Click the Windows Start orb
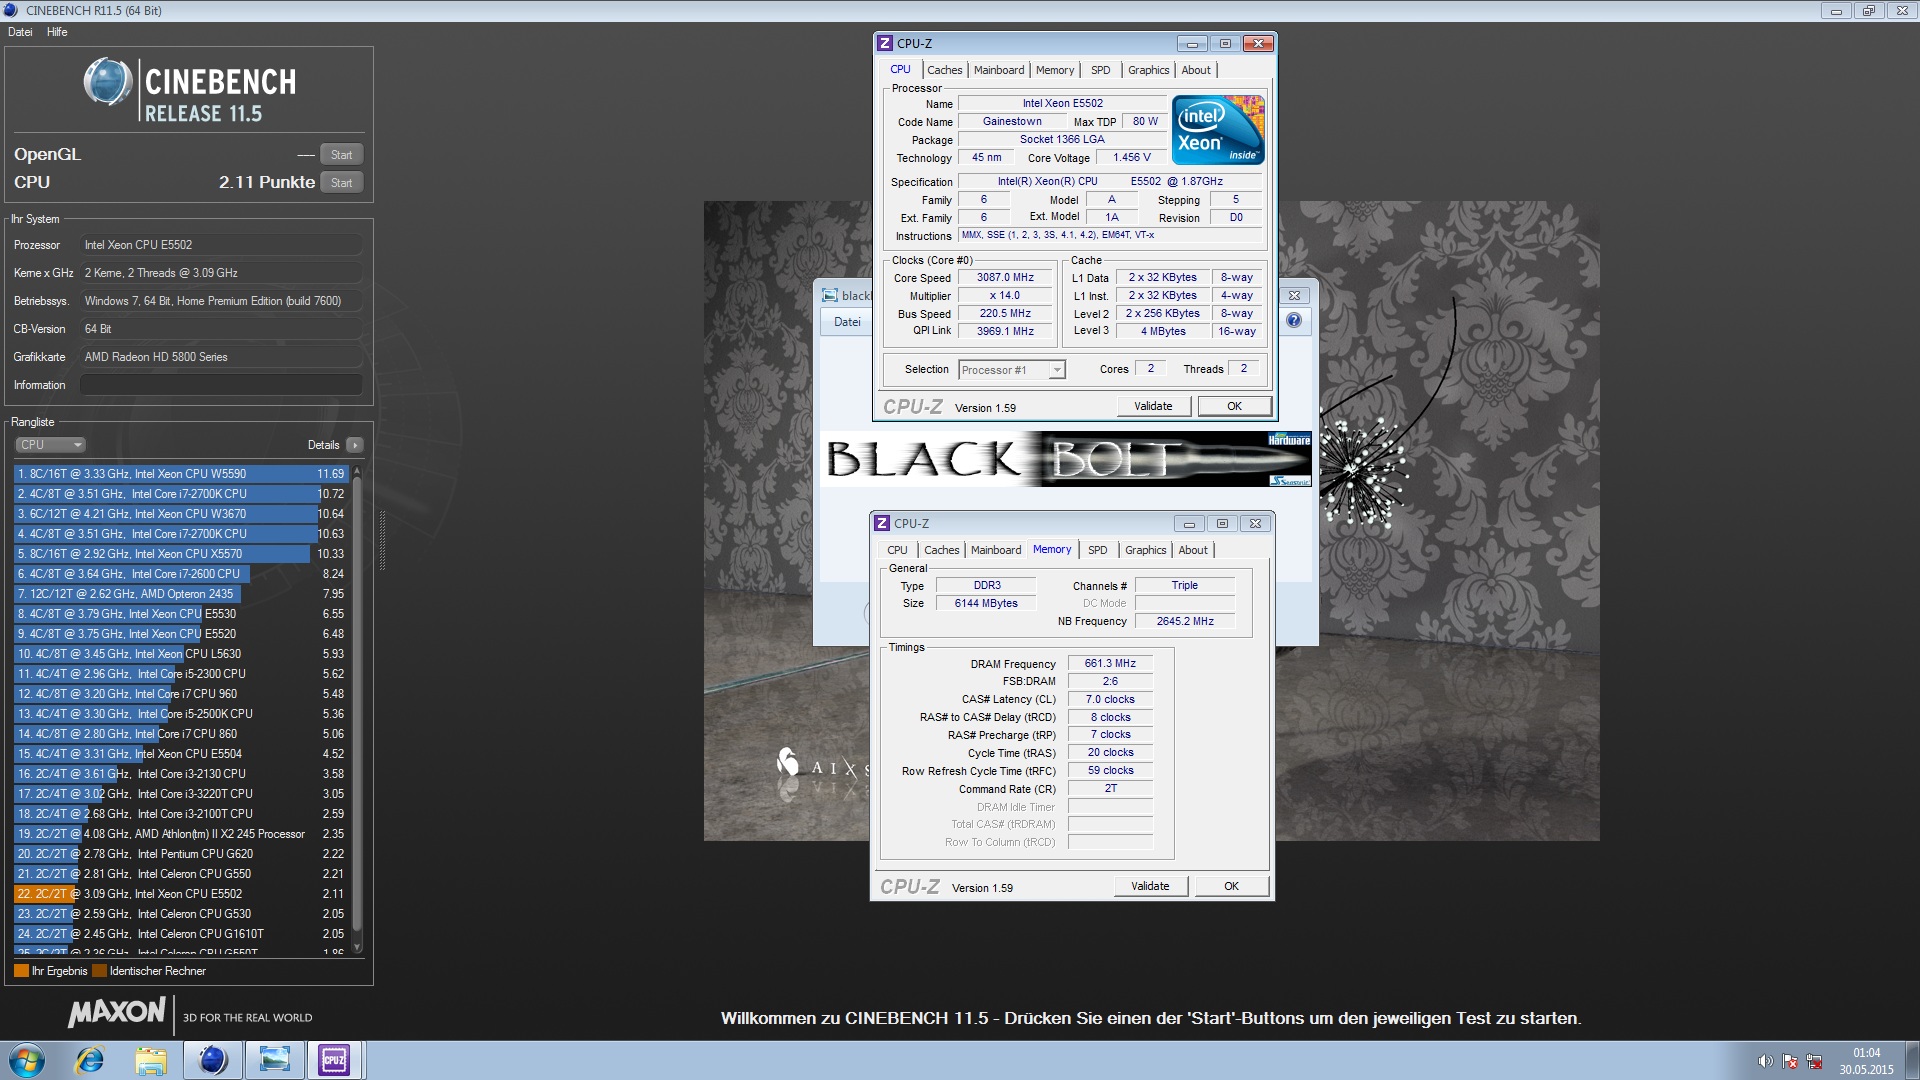Screen dimensions: 1920x1080 click(x=27, y=1060)
